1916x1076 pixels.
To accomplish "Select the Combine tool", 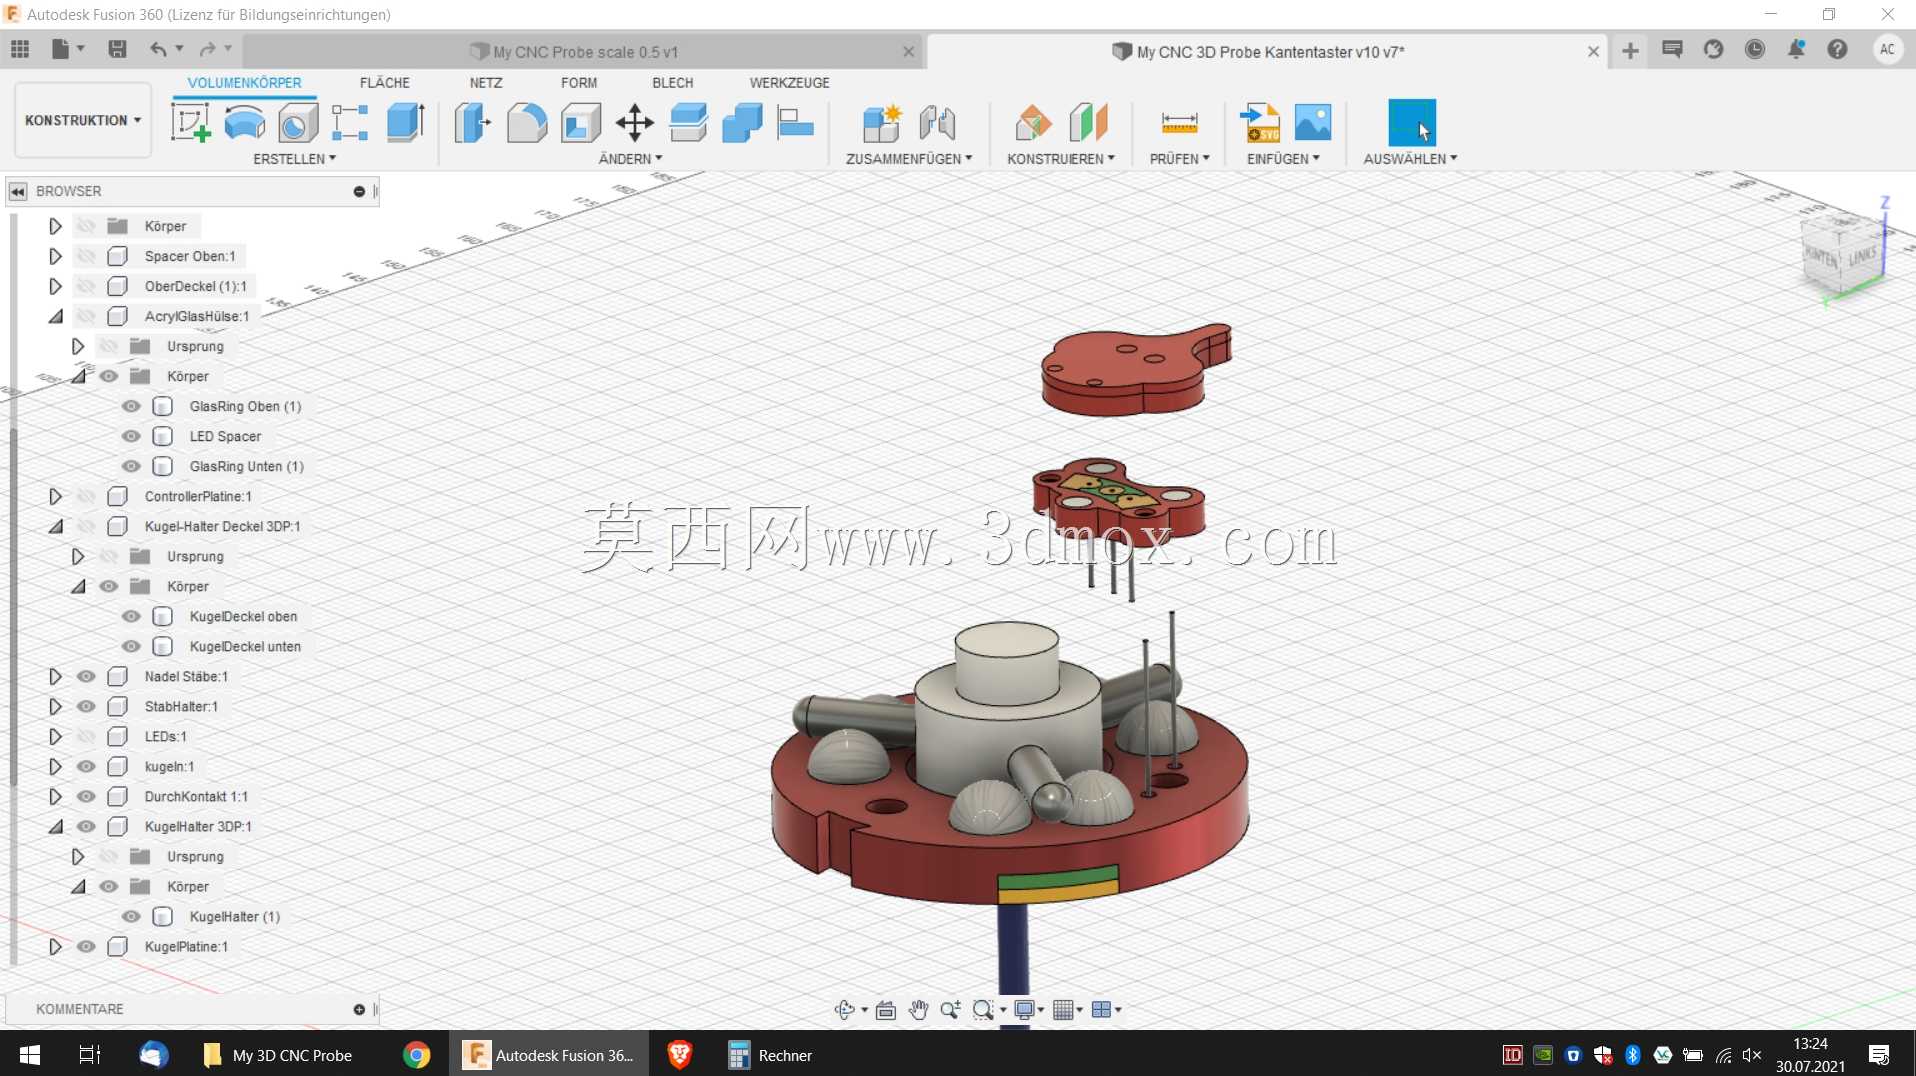I will [x=742, y=122].
